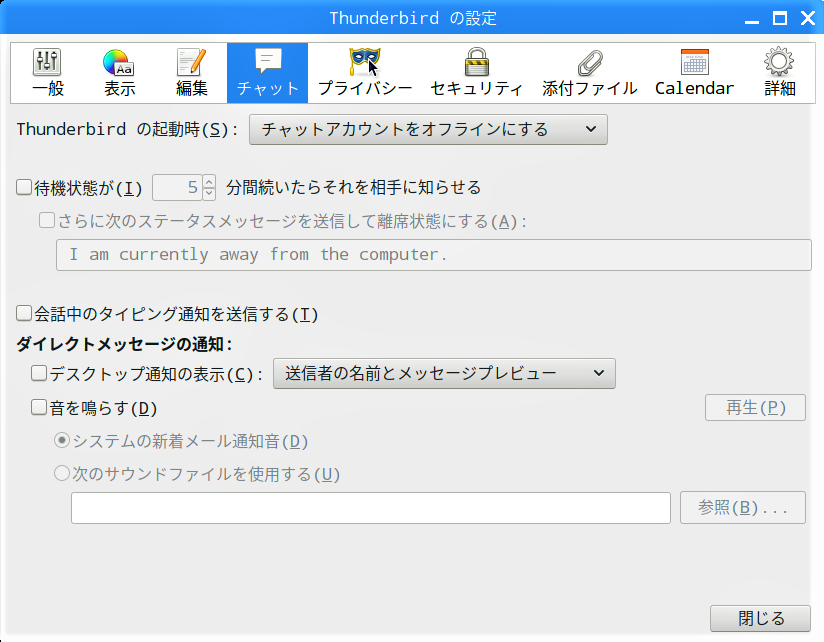
Task: Click the 閉じる (Close) button
Action: (x=760, y=618)
